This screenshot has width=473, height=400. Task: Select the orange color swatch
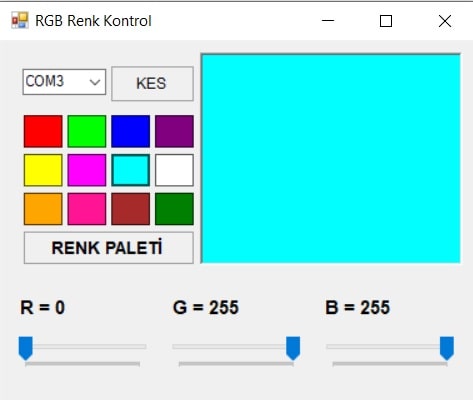click(x=43, y=209)
